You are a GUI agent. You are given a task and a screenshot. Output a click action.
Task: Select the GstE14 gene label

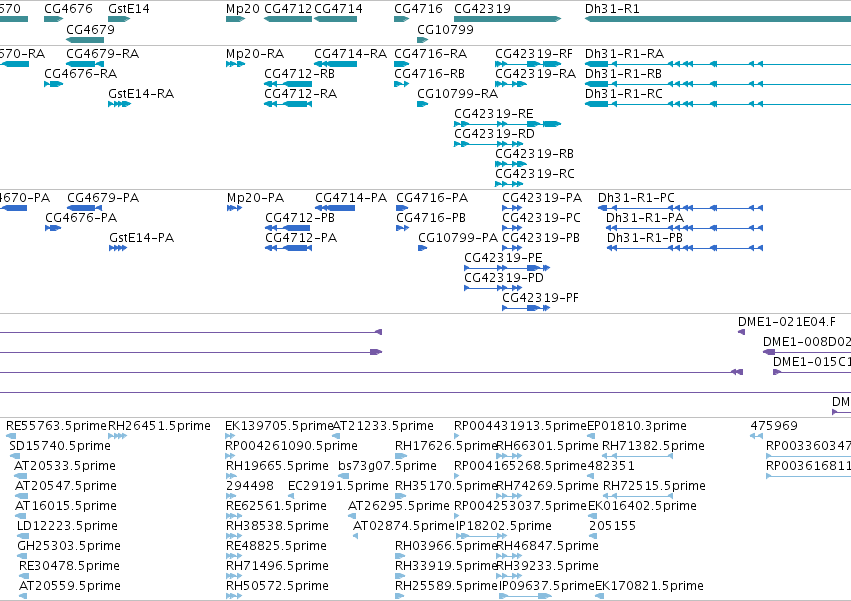[129, 9]
